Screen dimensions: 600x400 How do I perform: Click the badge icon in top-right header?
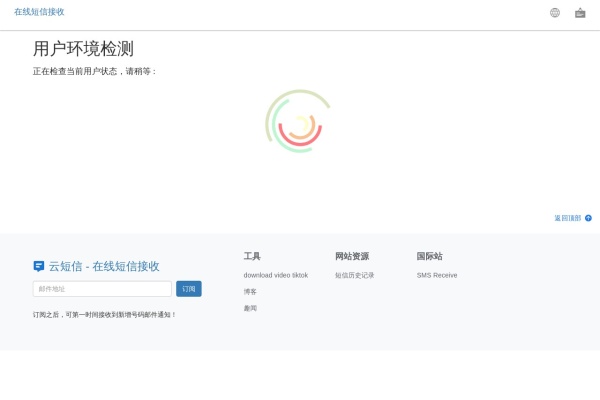point(580,13)
